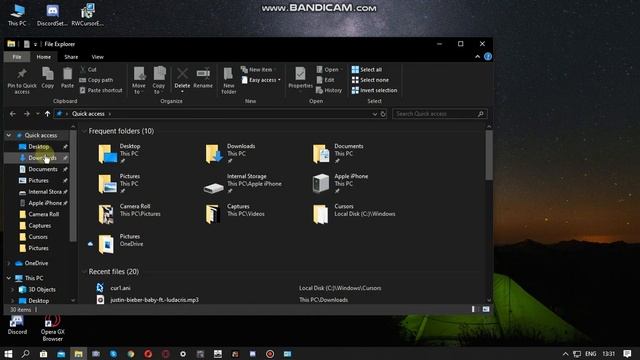Open the Move to ribbon dropdown
Image resolution: width=640 pixels, height=360 pixels.
point(139,80)
